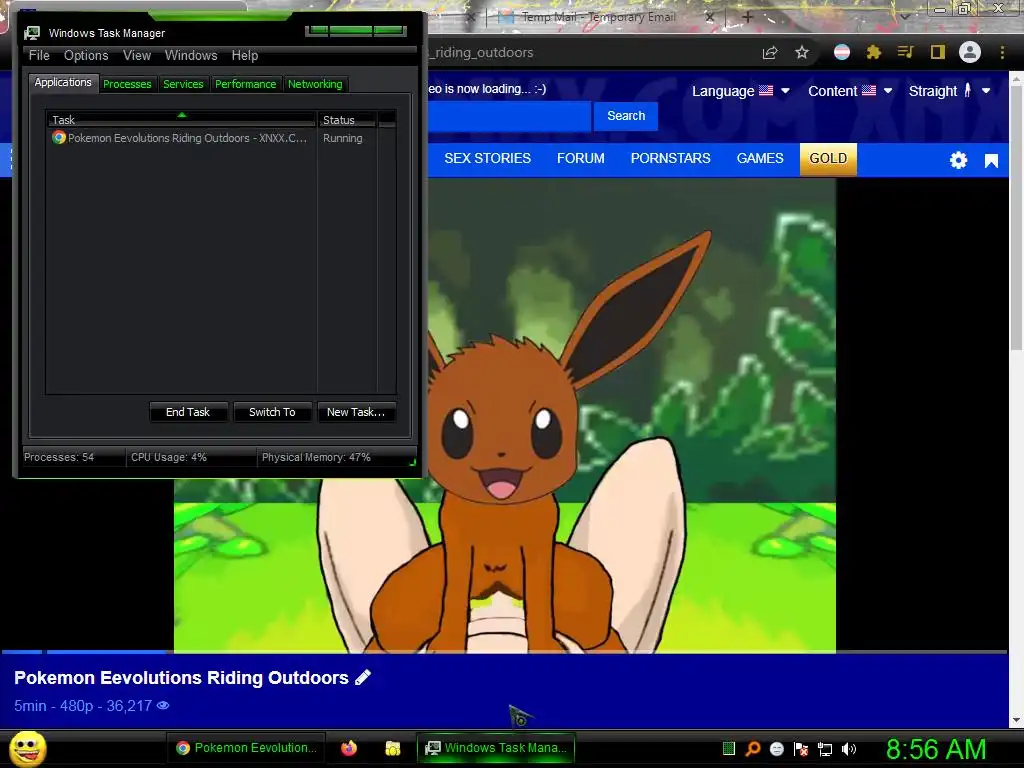
Task: Click the GOLD button in navigation bar
Action: click(x=828, y=159)
